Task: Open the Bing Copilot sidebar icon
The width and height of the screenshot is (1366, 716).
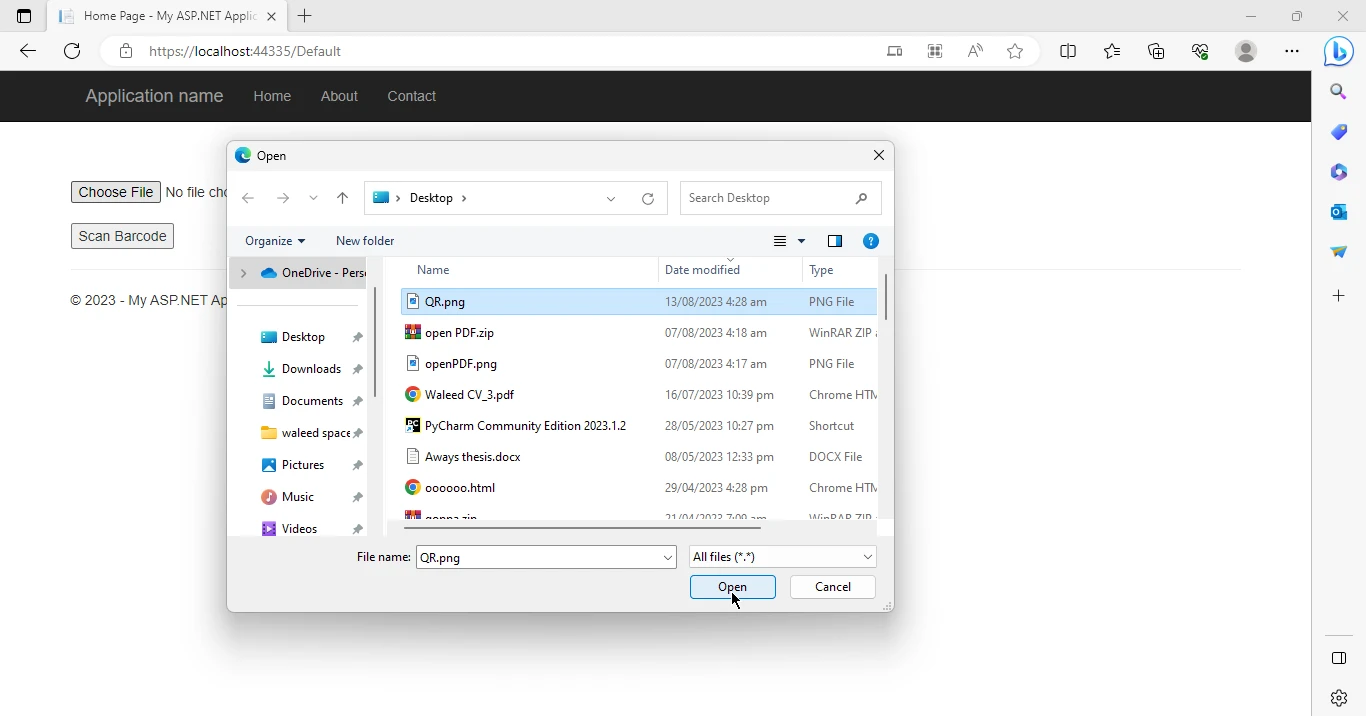Action: 1339,52
